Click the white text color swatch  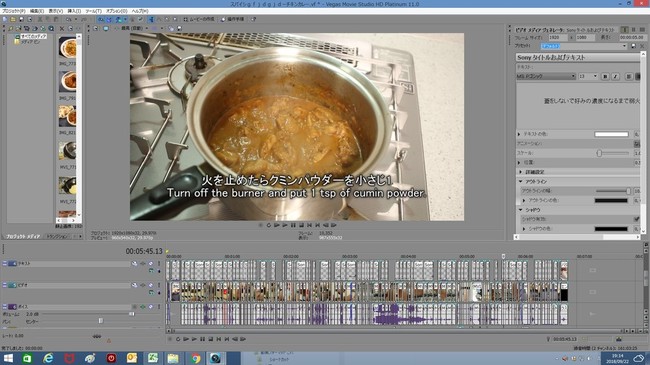(611, 134)
